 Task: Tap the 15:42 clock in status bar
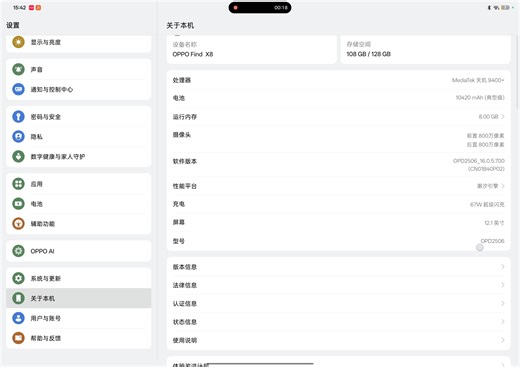(x=19, y=7)
